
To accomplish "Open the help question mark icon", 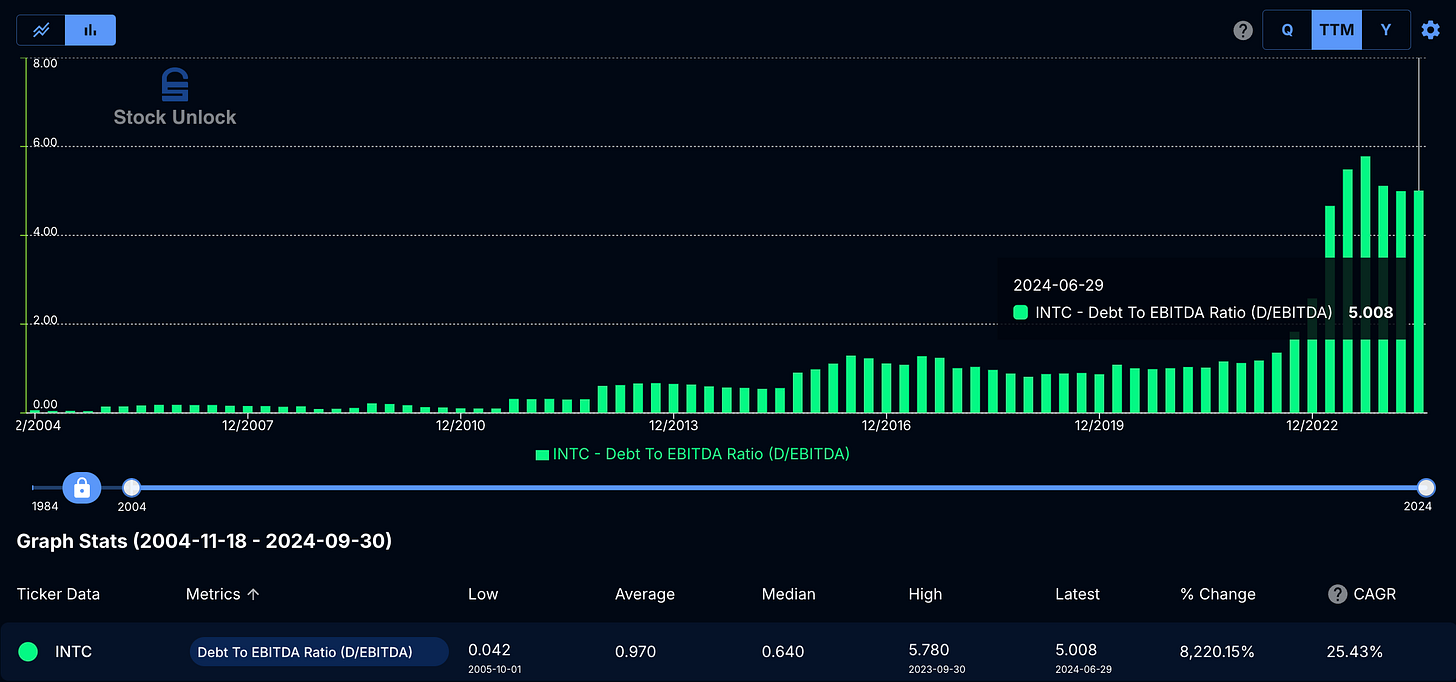I will [x=1243, y=30].
